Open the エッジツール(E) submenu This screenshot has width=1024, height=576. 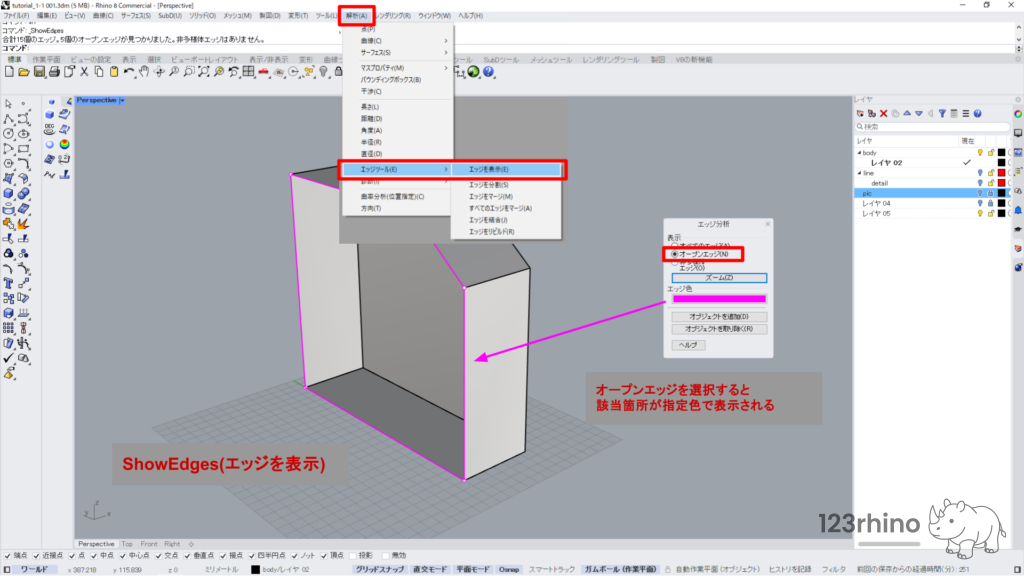click(397, 169)
